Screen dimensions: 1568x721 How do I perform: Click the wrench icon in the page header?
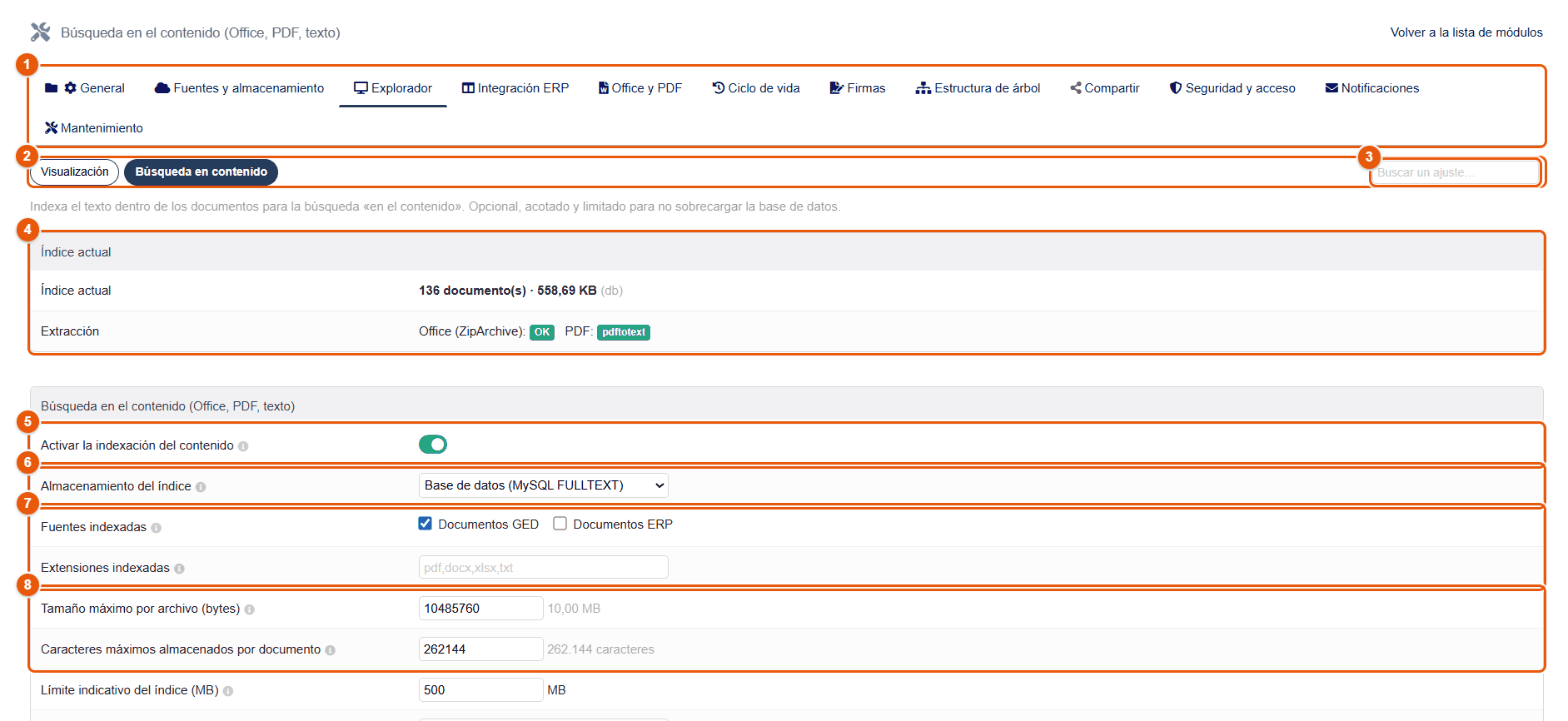pyautogui.click(x=40, y=32)
